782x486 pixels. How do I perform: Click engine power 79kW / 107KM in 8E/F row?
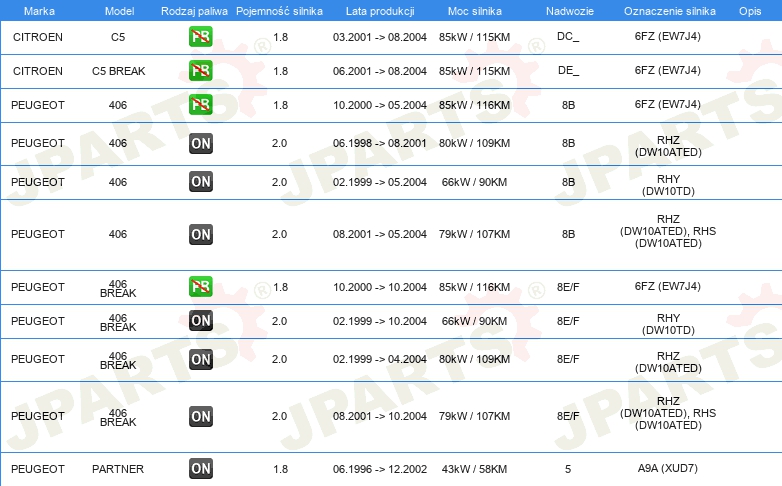click(x=474, y=416)
